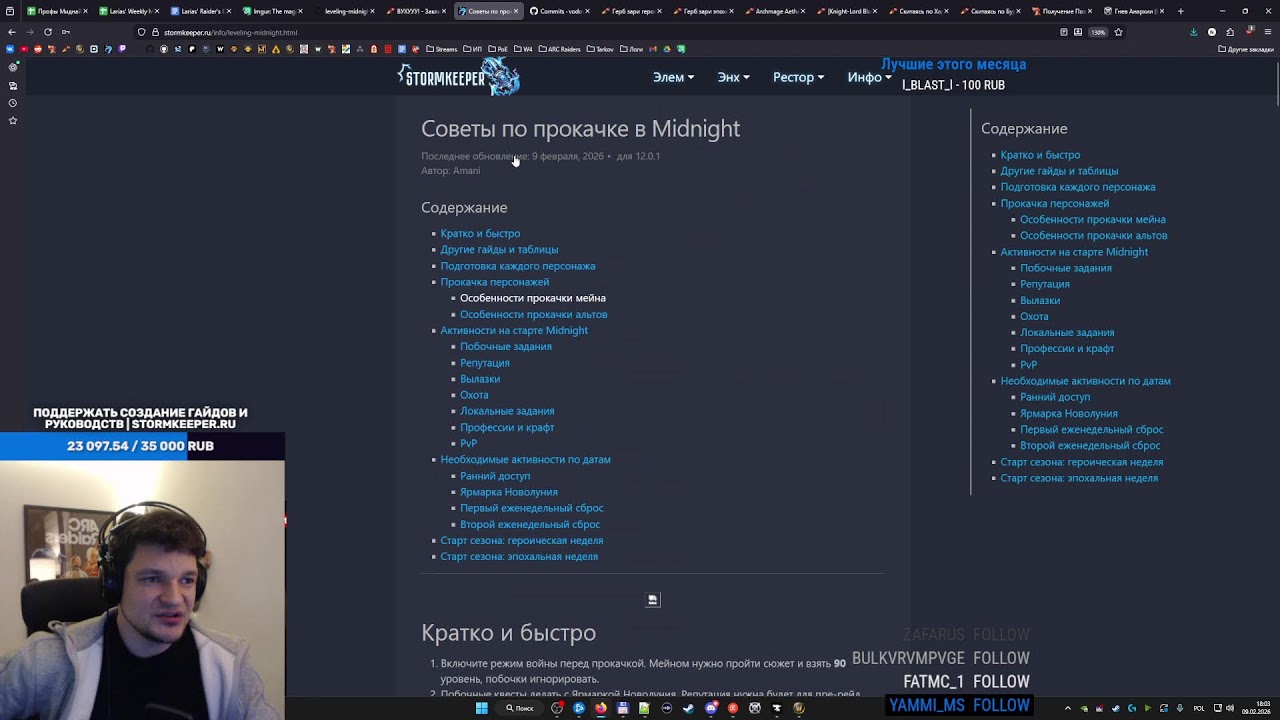Open Ранний доступ in right sidebar contents

[1055, 397]
